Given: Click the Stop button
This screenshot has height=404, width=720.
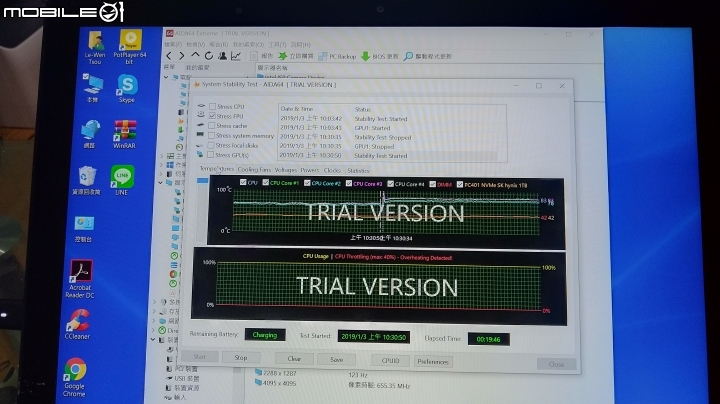Looking at the screenshot, I should (241, 357).
